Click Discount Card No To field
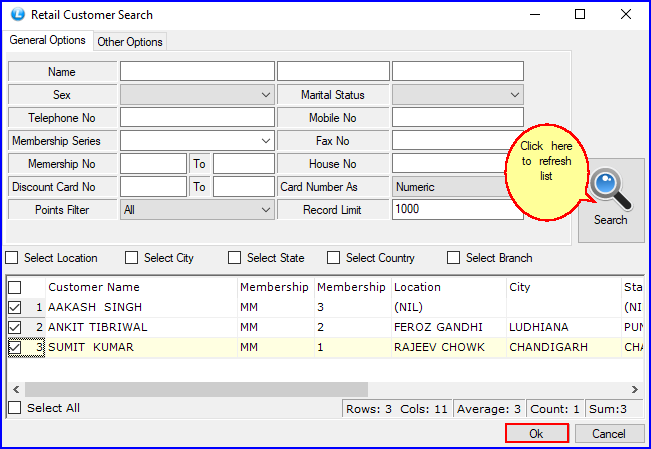The width and height of the screenshot is (651, 449). 244,187
